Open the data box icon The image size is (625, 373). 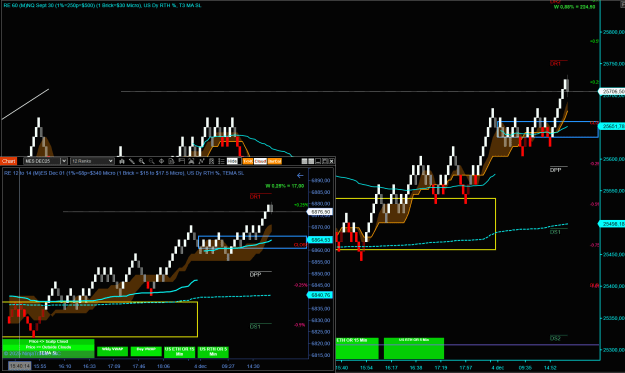coord(171,161)
